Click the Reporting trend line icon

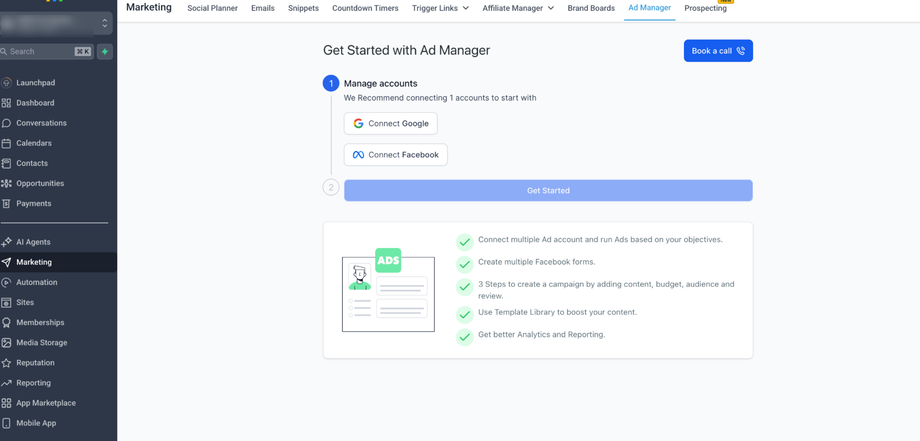point(6,383)
